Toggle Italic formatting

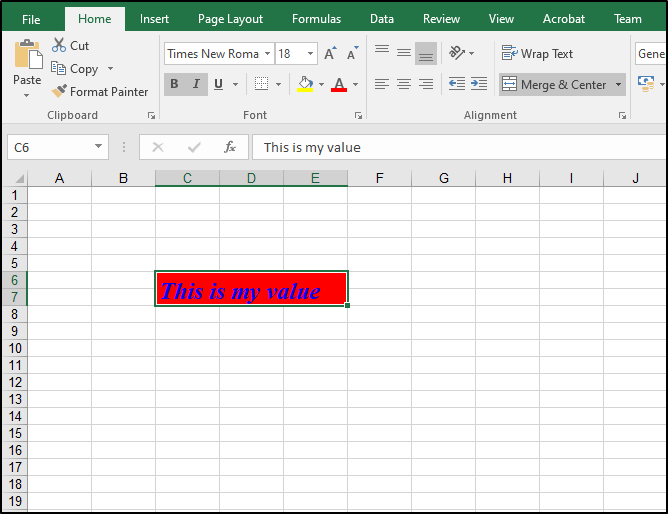[x=196, y=84]
